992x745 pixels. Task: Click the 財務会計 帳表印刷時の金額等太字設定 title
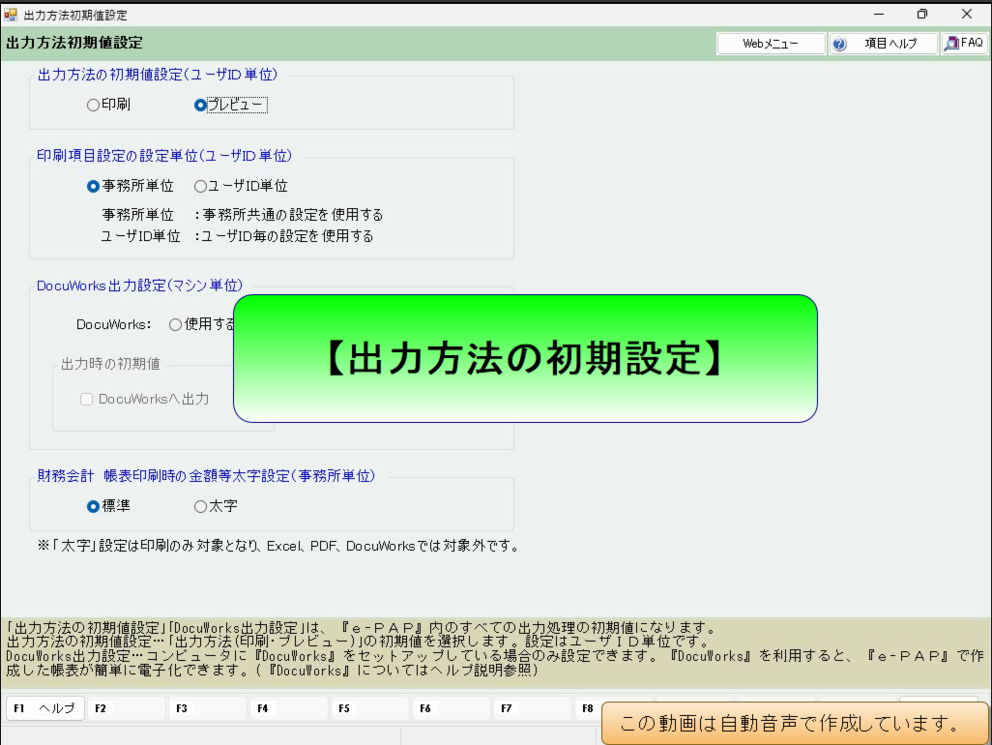pyautogui.click(x=206, y=476)
